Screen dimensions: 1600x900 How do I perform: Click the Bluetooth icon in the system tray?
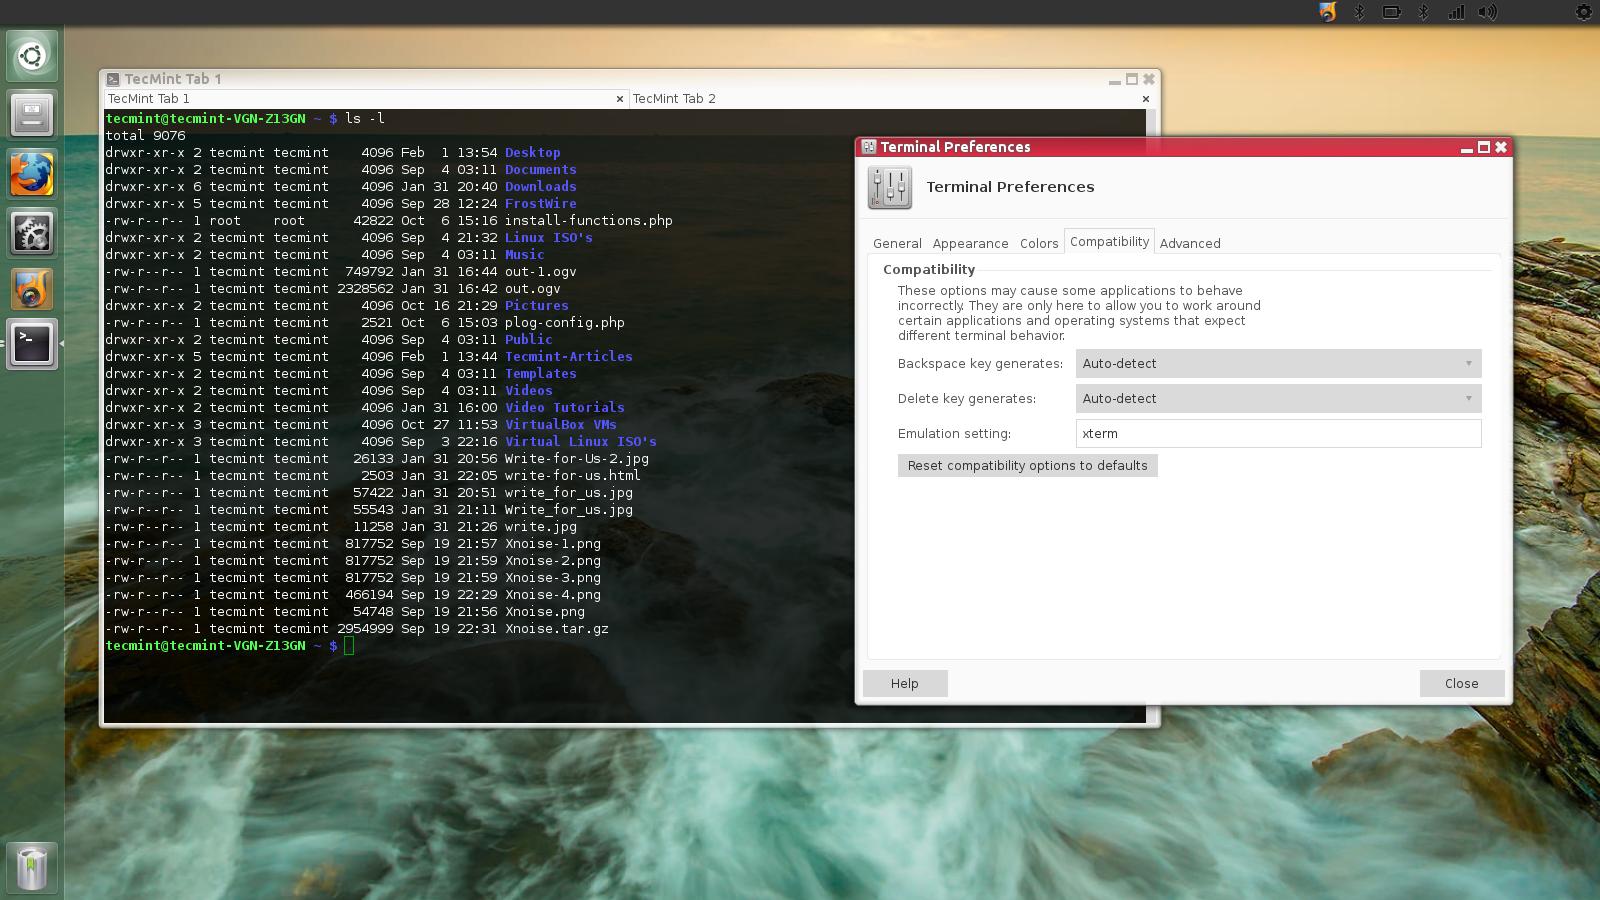[1357, 12]
